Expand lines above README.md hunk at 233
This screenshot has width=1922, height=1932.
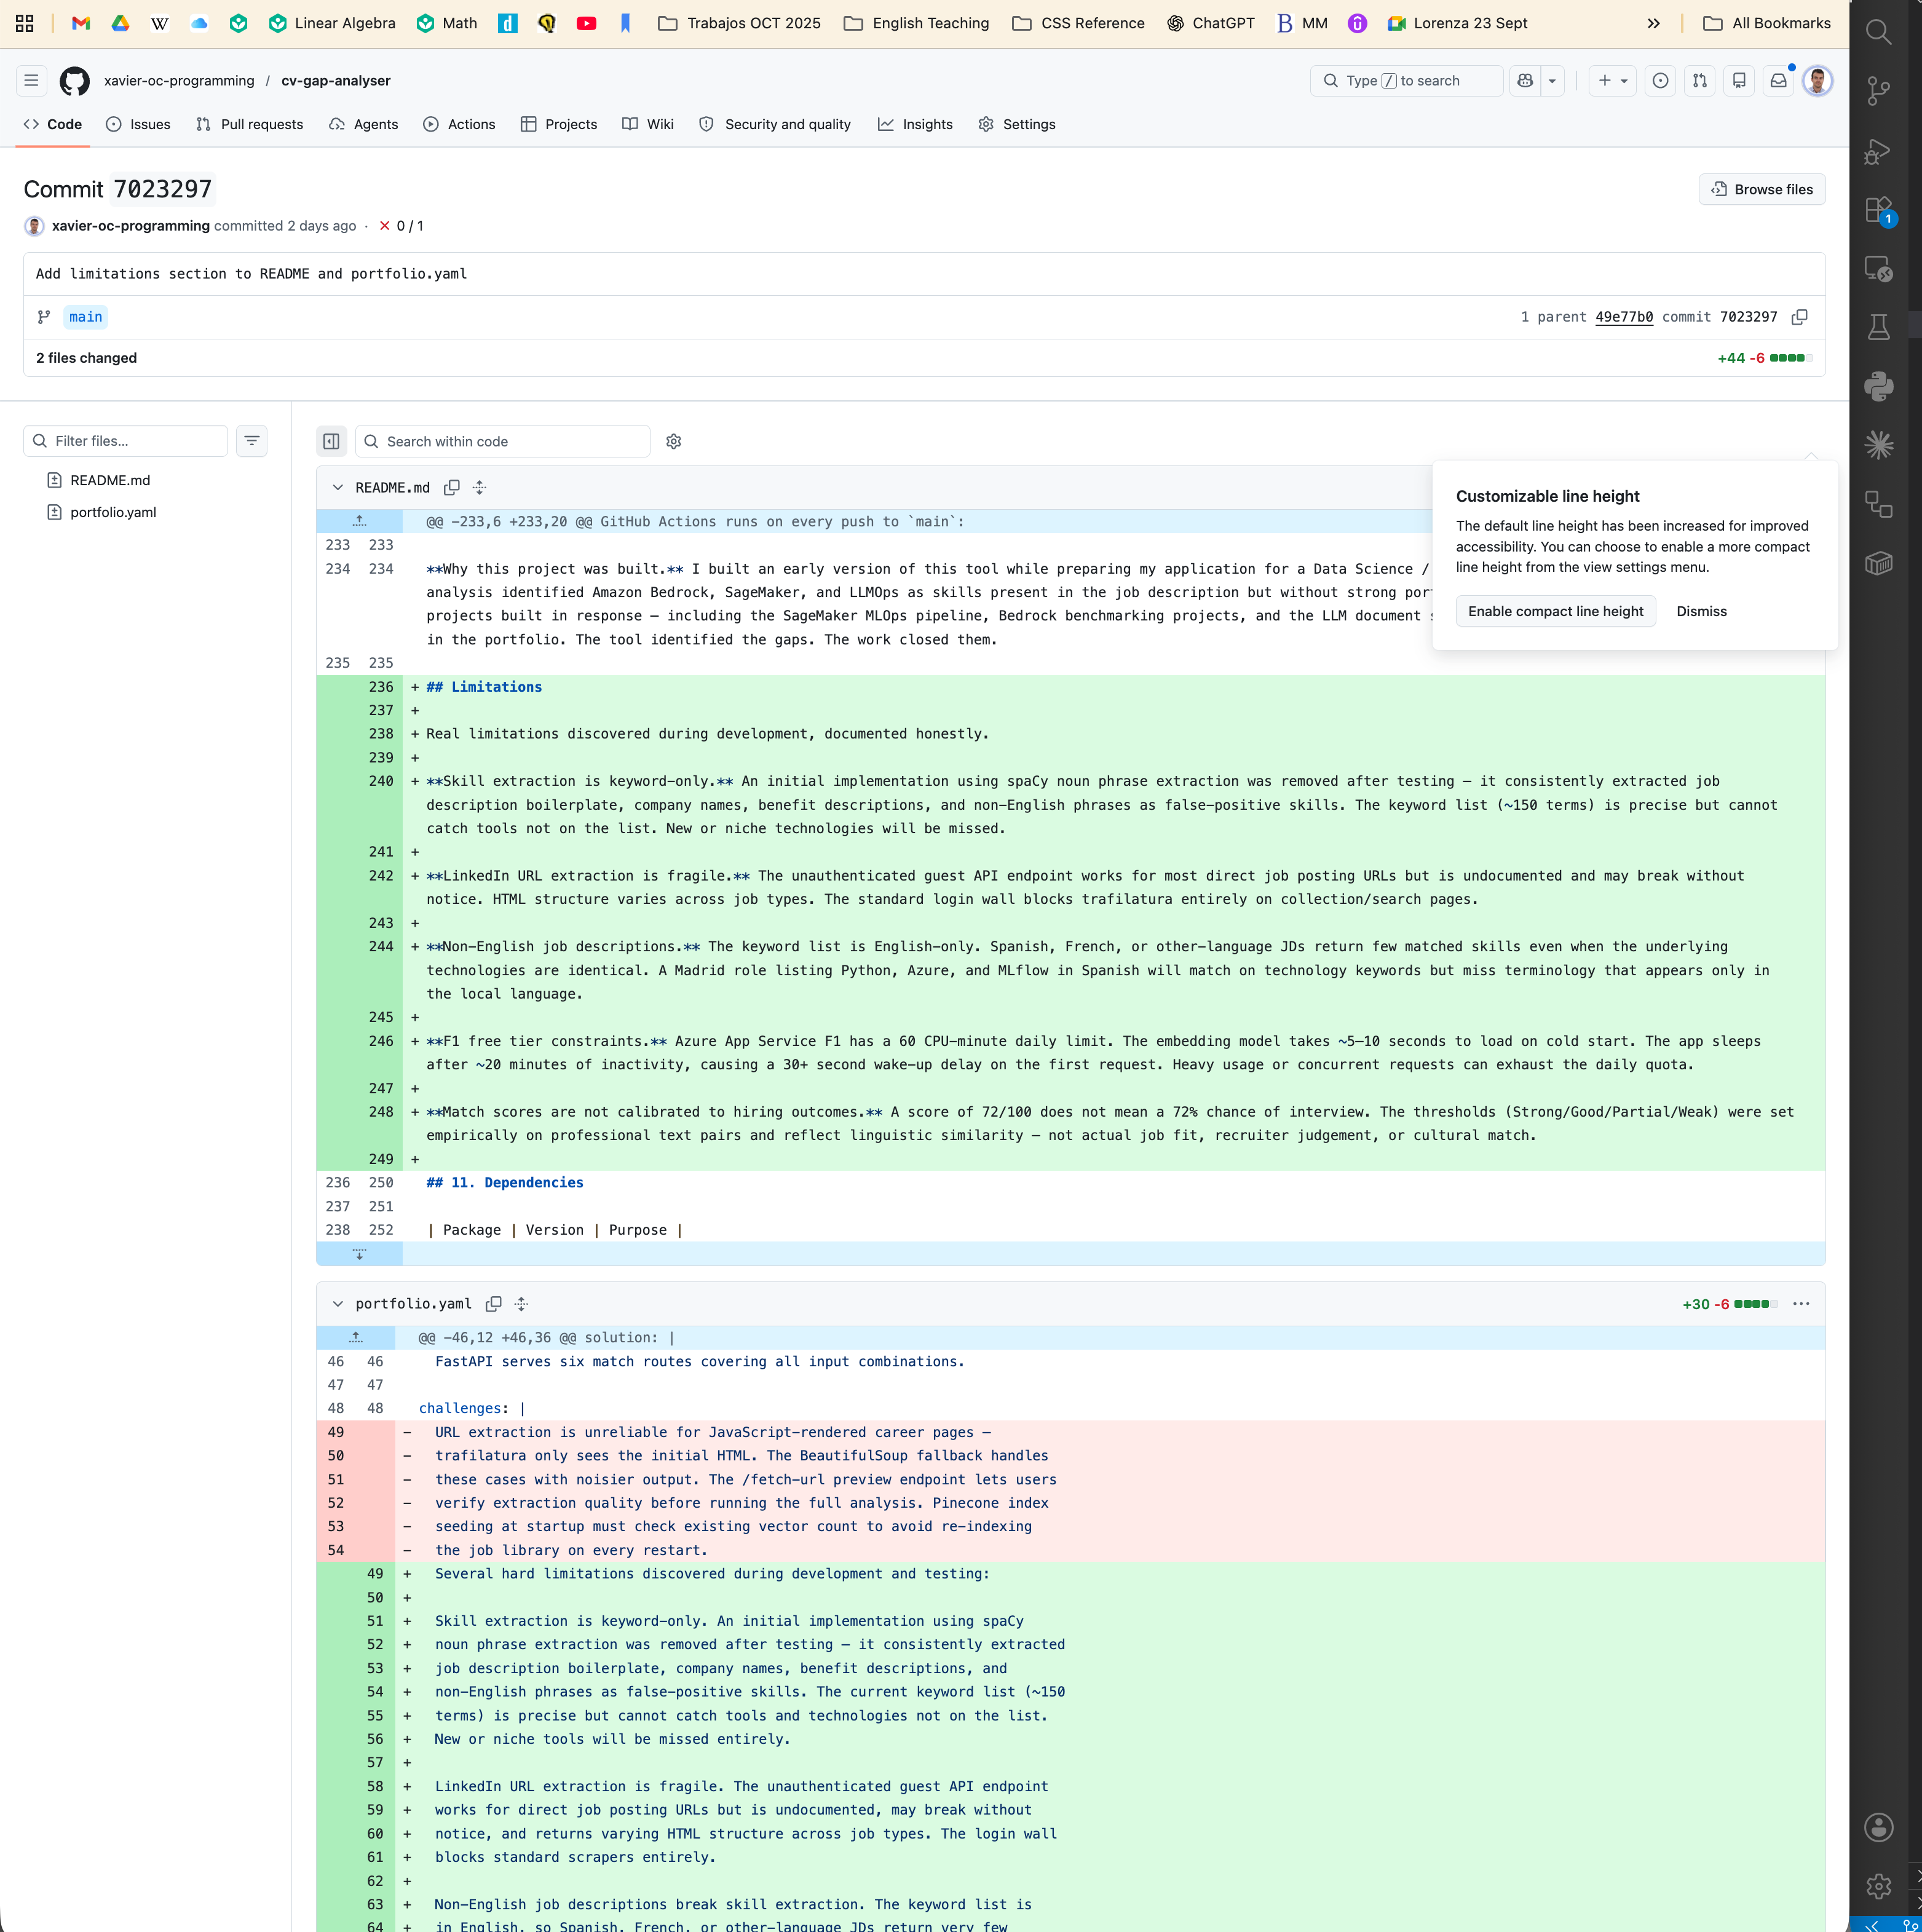click(x=360, y=522)
